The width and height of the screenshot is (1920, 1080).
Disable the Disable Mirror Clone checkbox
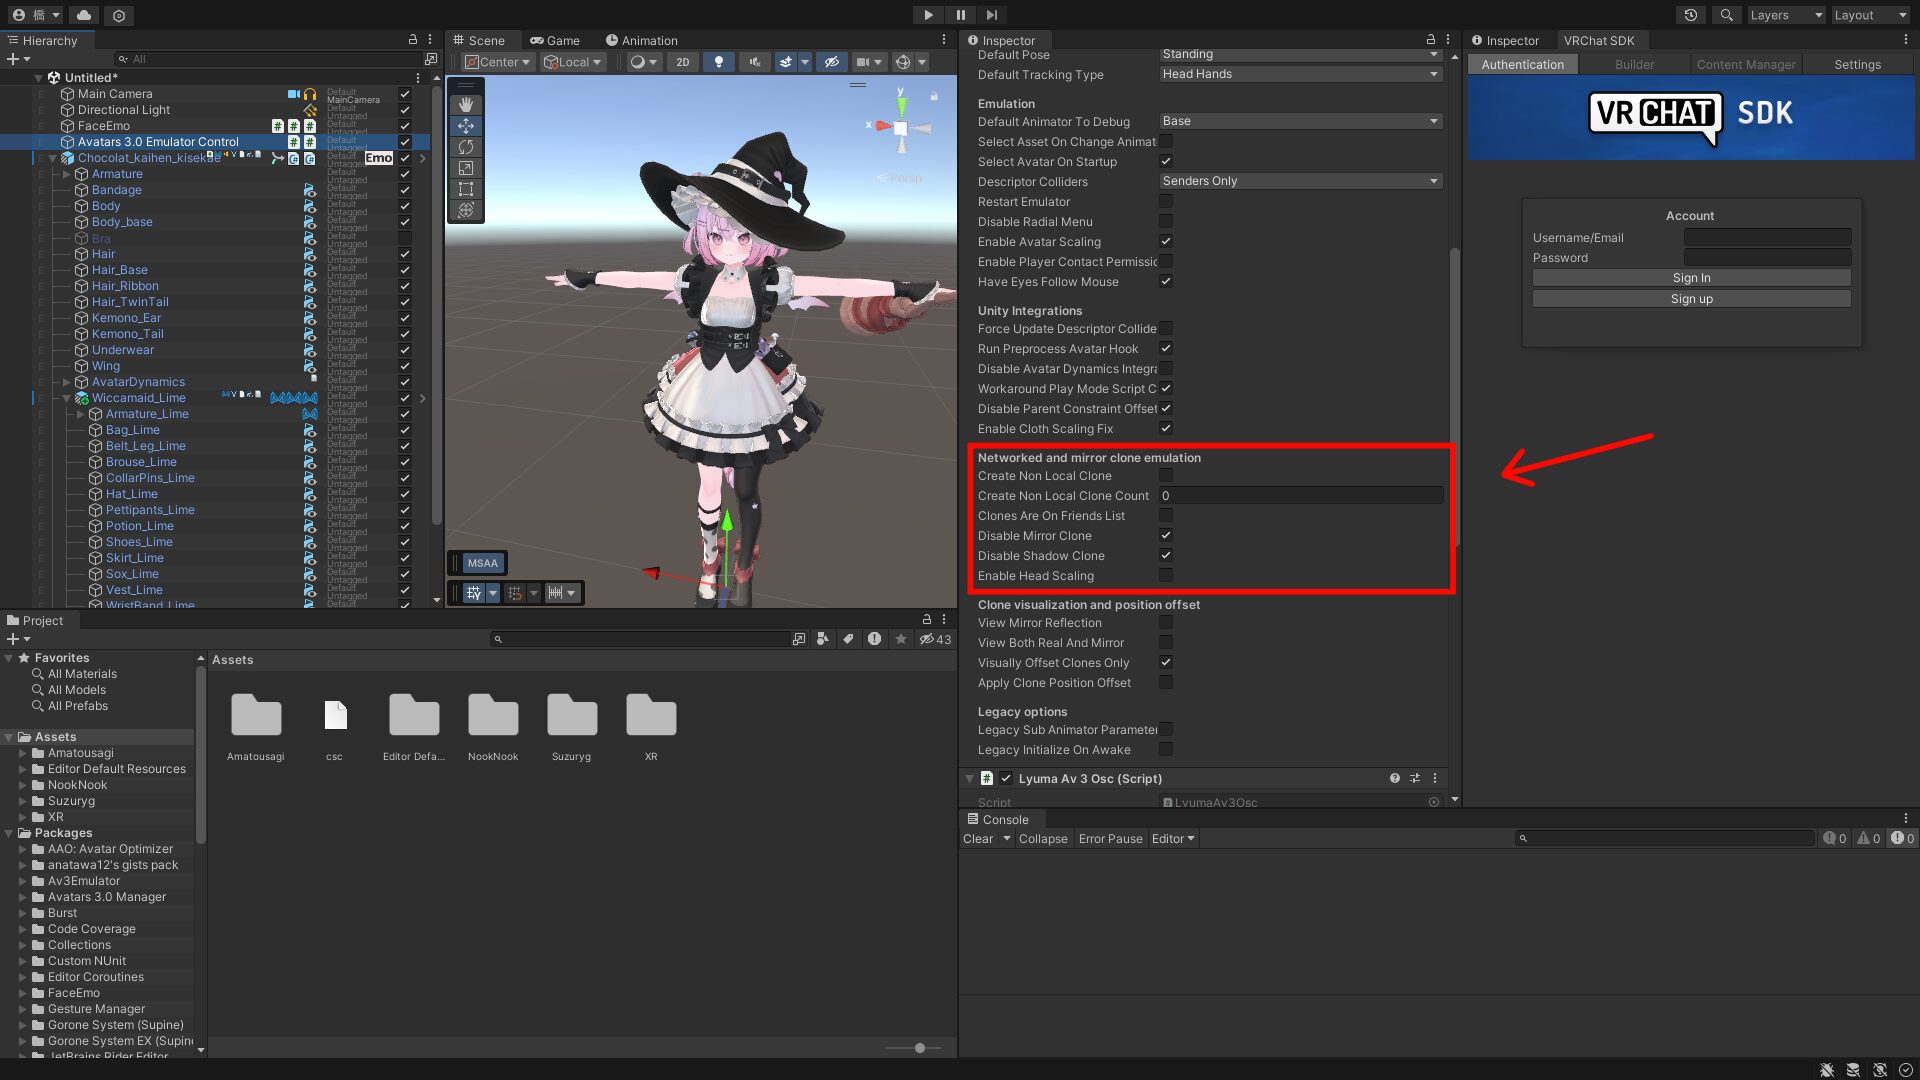(1166, 535)
